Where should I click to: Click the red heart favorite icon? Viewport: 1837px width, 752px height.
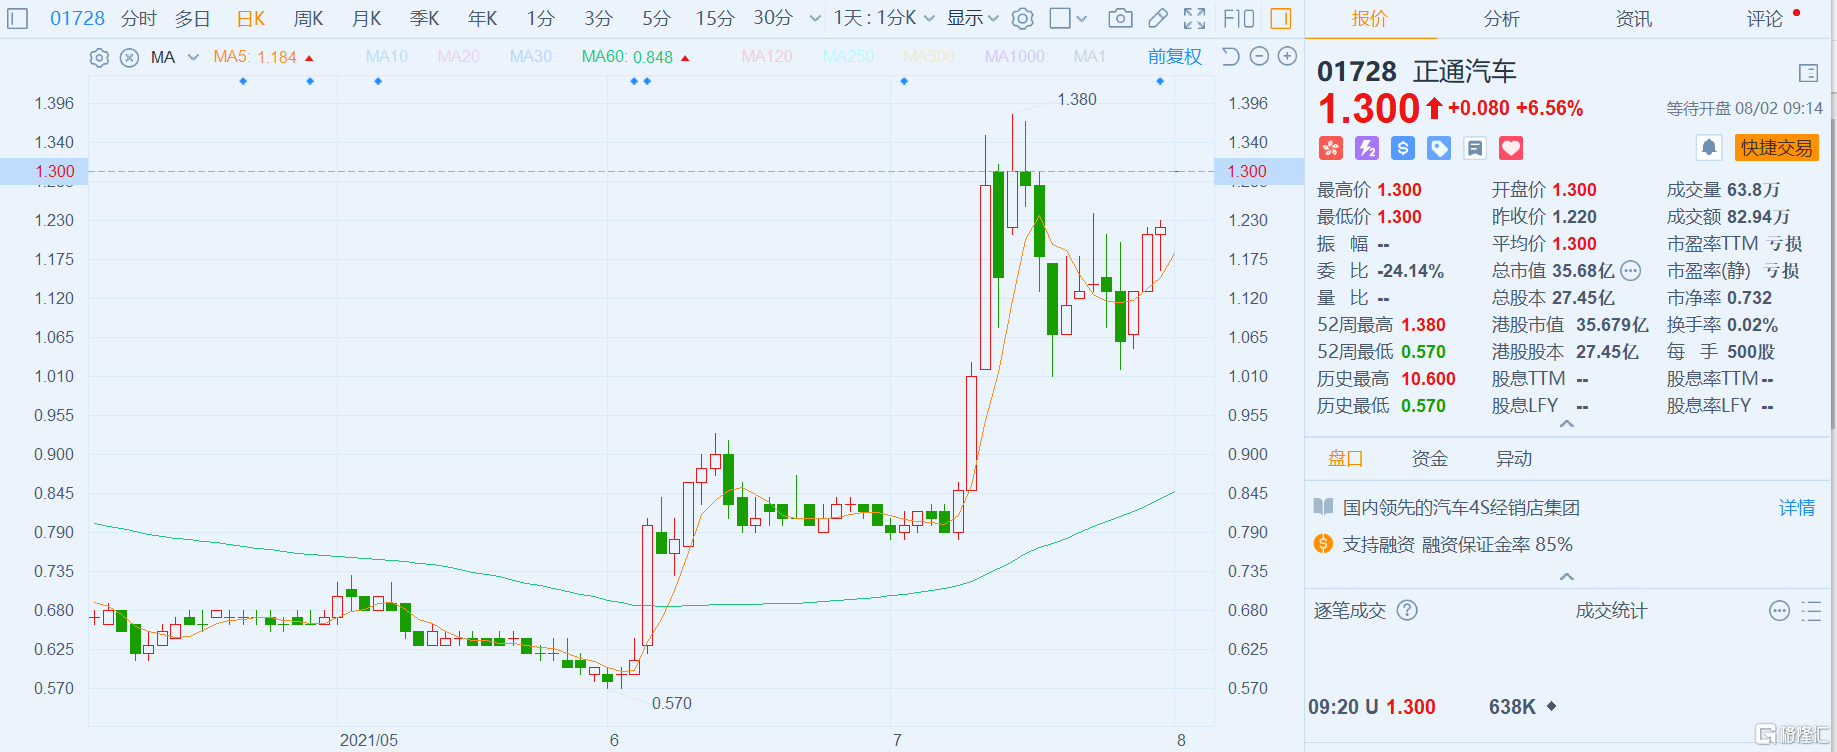(x=1510, y=149)
